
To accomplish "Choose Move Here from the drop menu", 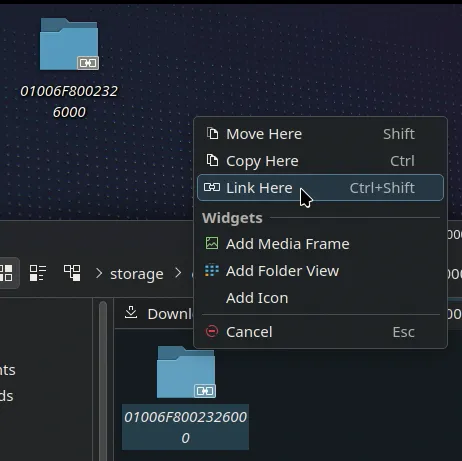I will [x=320, y=134].
